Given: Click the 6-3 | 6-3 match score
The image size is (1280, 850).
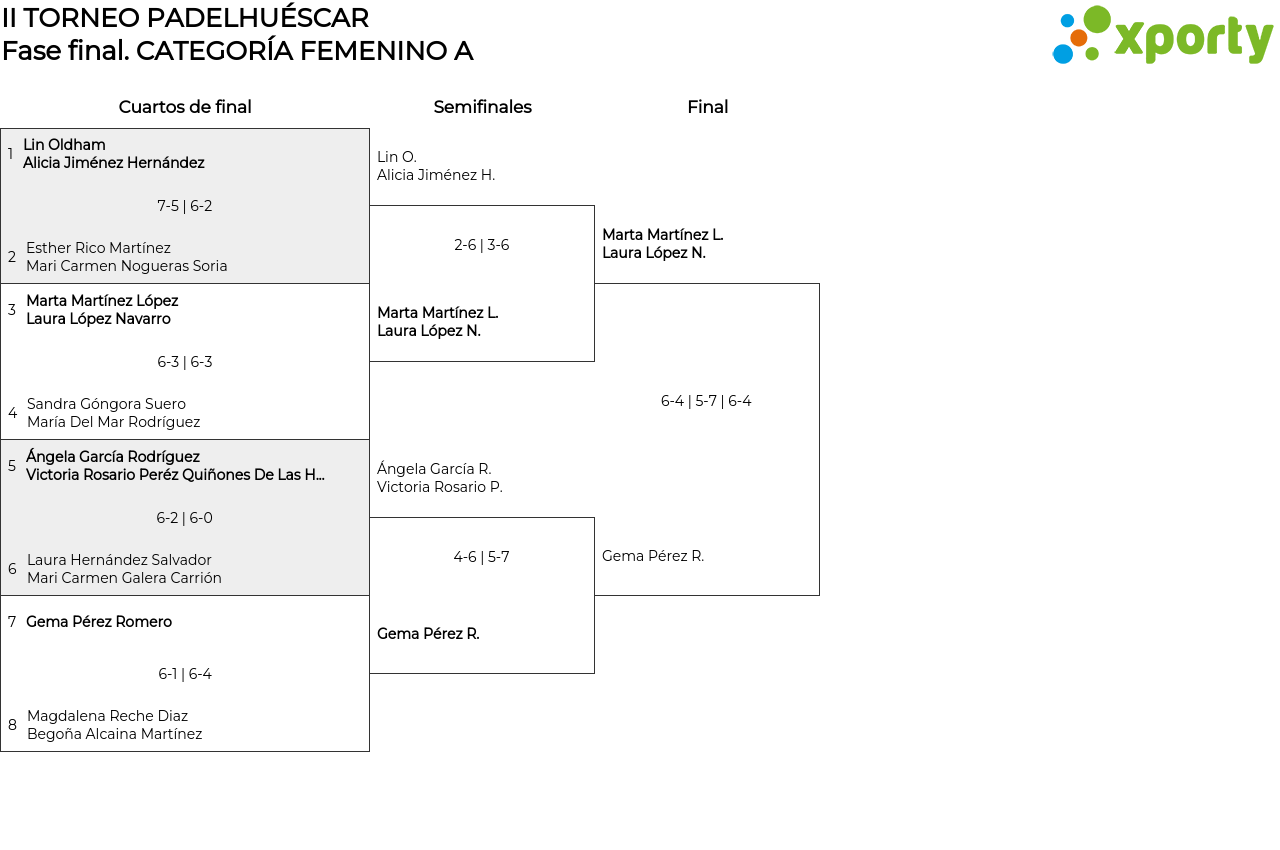Looking at the screenshot, I should 185,362.
